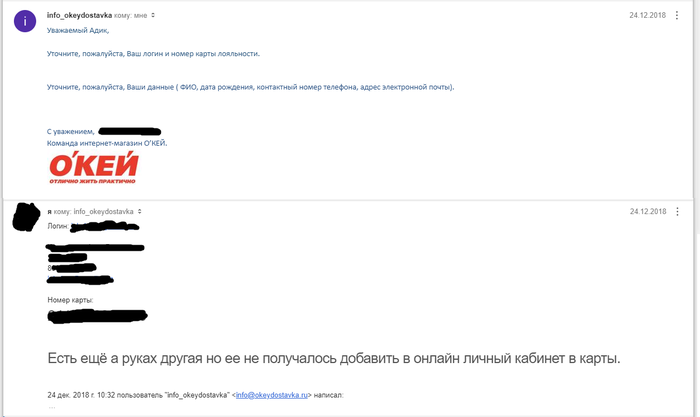Image resolution: width=700 pixels, height=417 pixels.
Task: Click the large sentence starting 'Есть ещё'
Action: pyautogui.click(x=334, y=358)
